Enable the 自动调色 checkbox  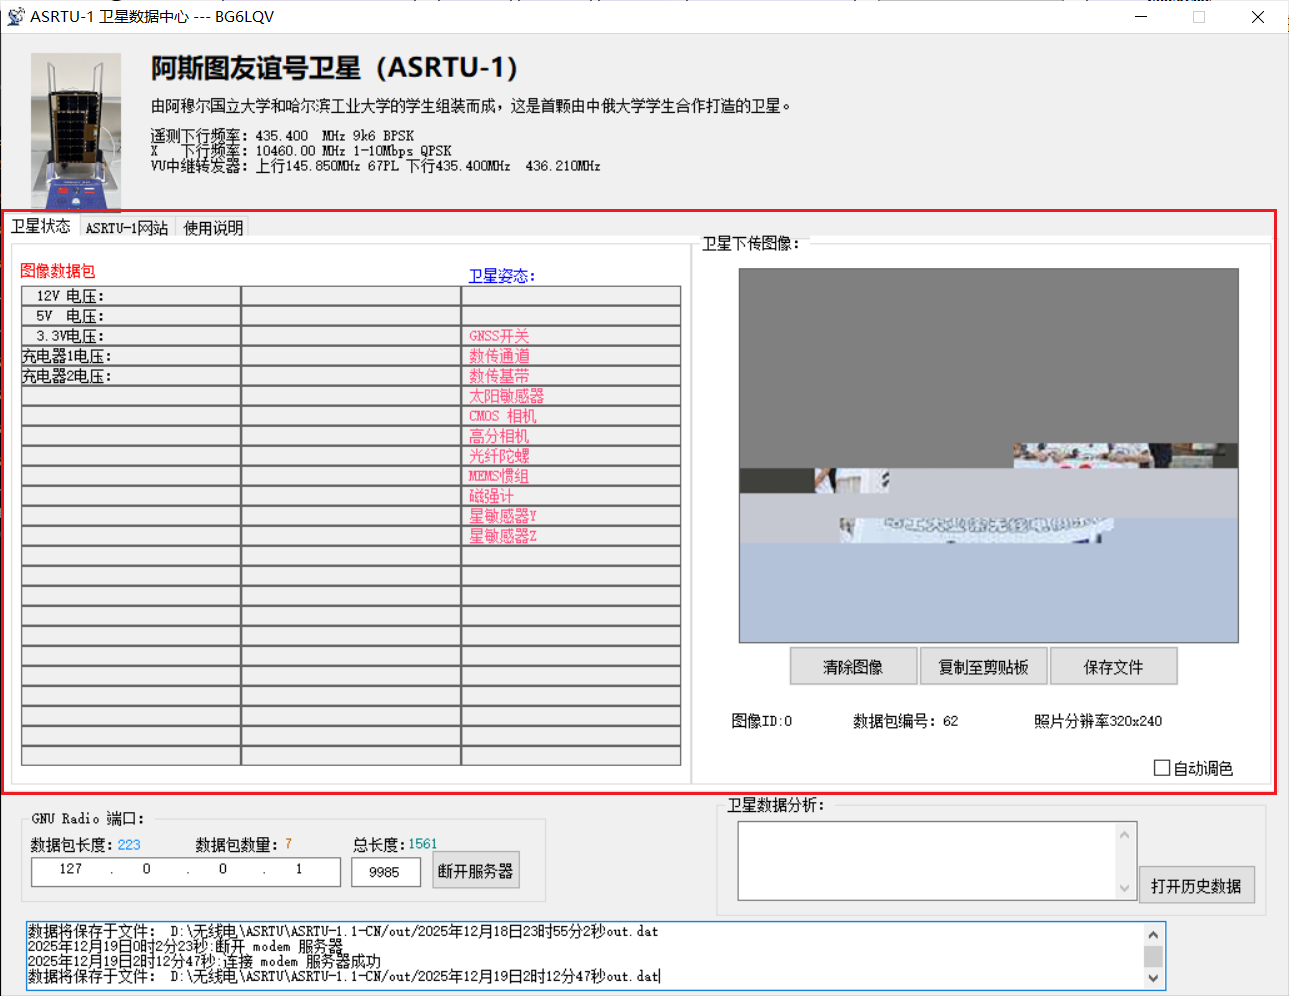1162,768
